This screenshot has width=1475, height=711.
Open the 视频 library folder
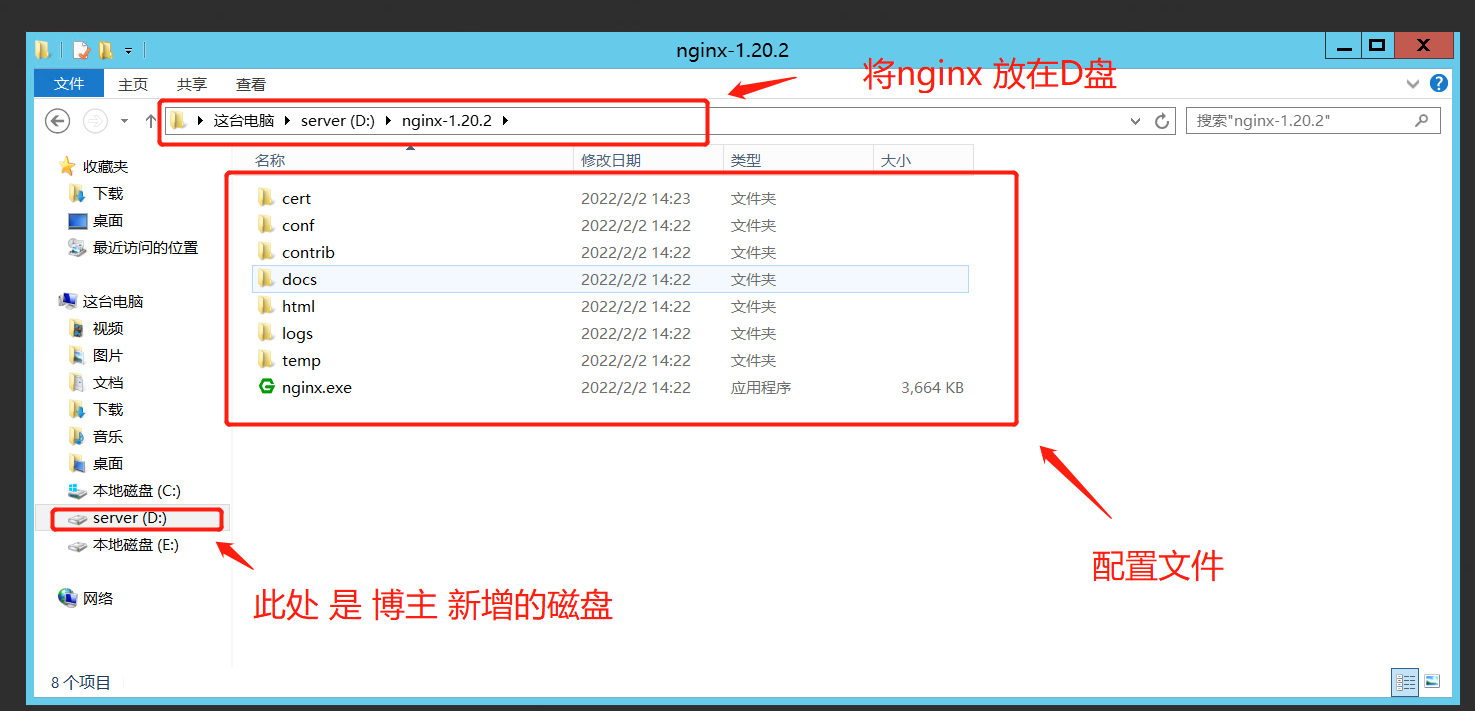[x=108, y=328]
